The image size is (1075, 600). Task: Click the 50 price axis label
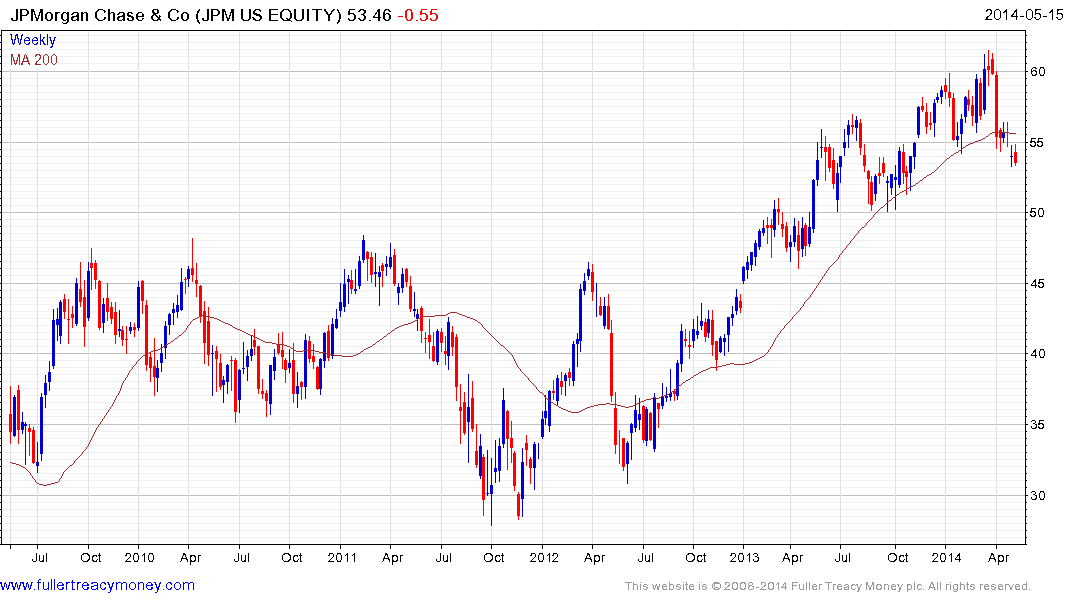(1037, 213)
